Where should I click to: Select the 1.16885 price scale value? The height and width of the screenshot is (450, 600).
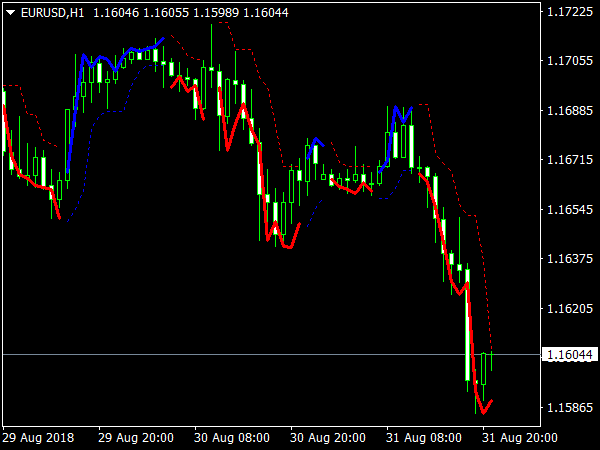[570, 111]
